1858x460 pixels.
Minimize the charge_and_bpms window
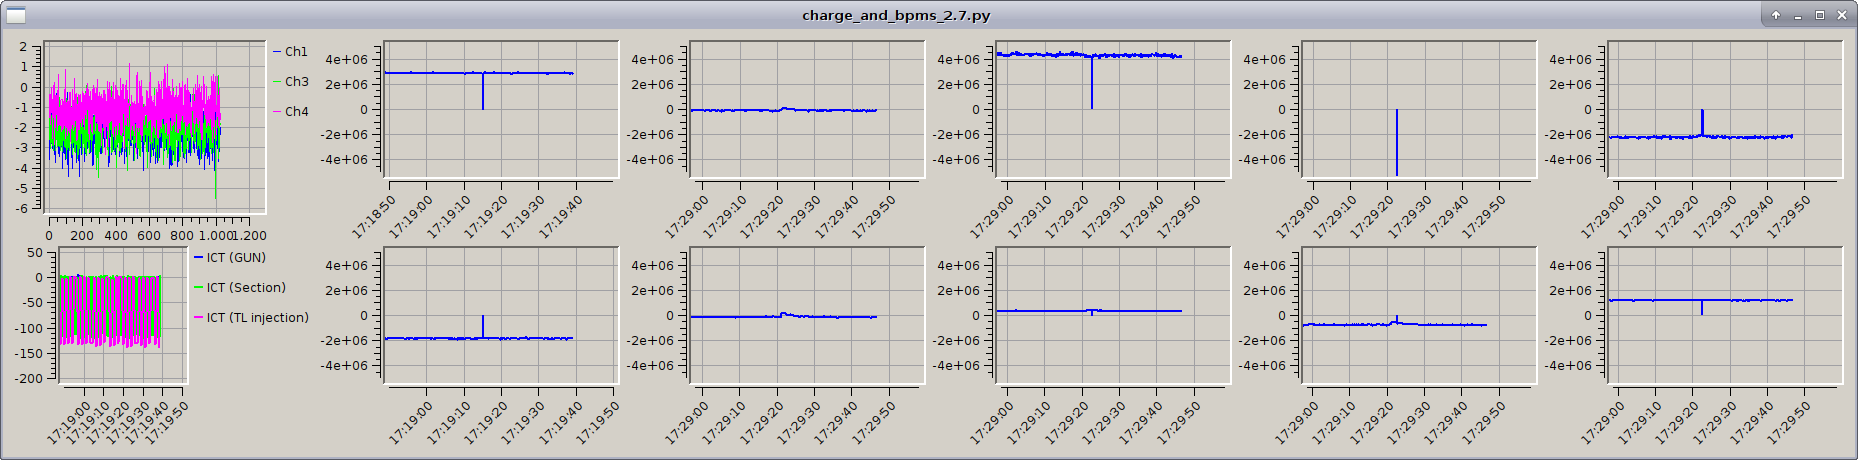(1798, 15)
